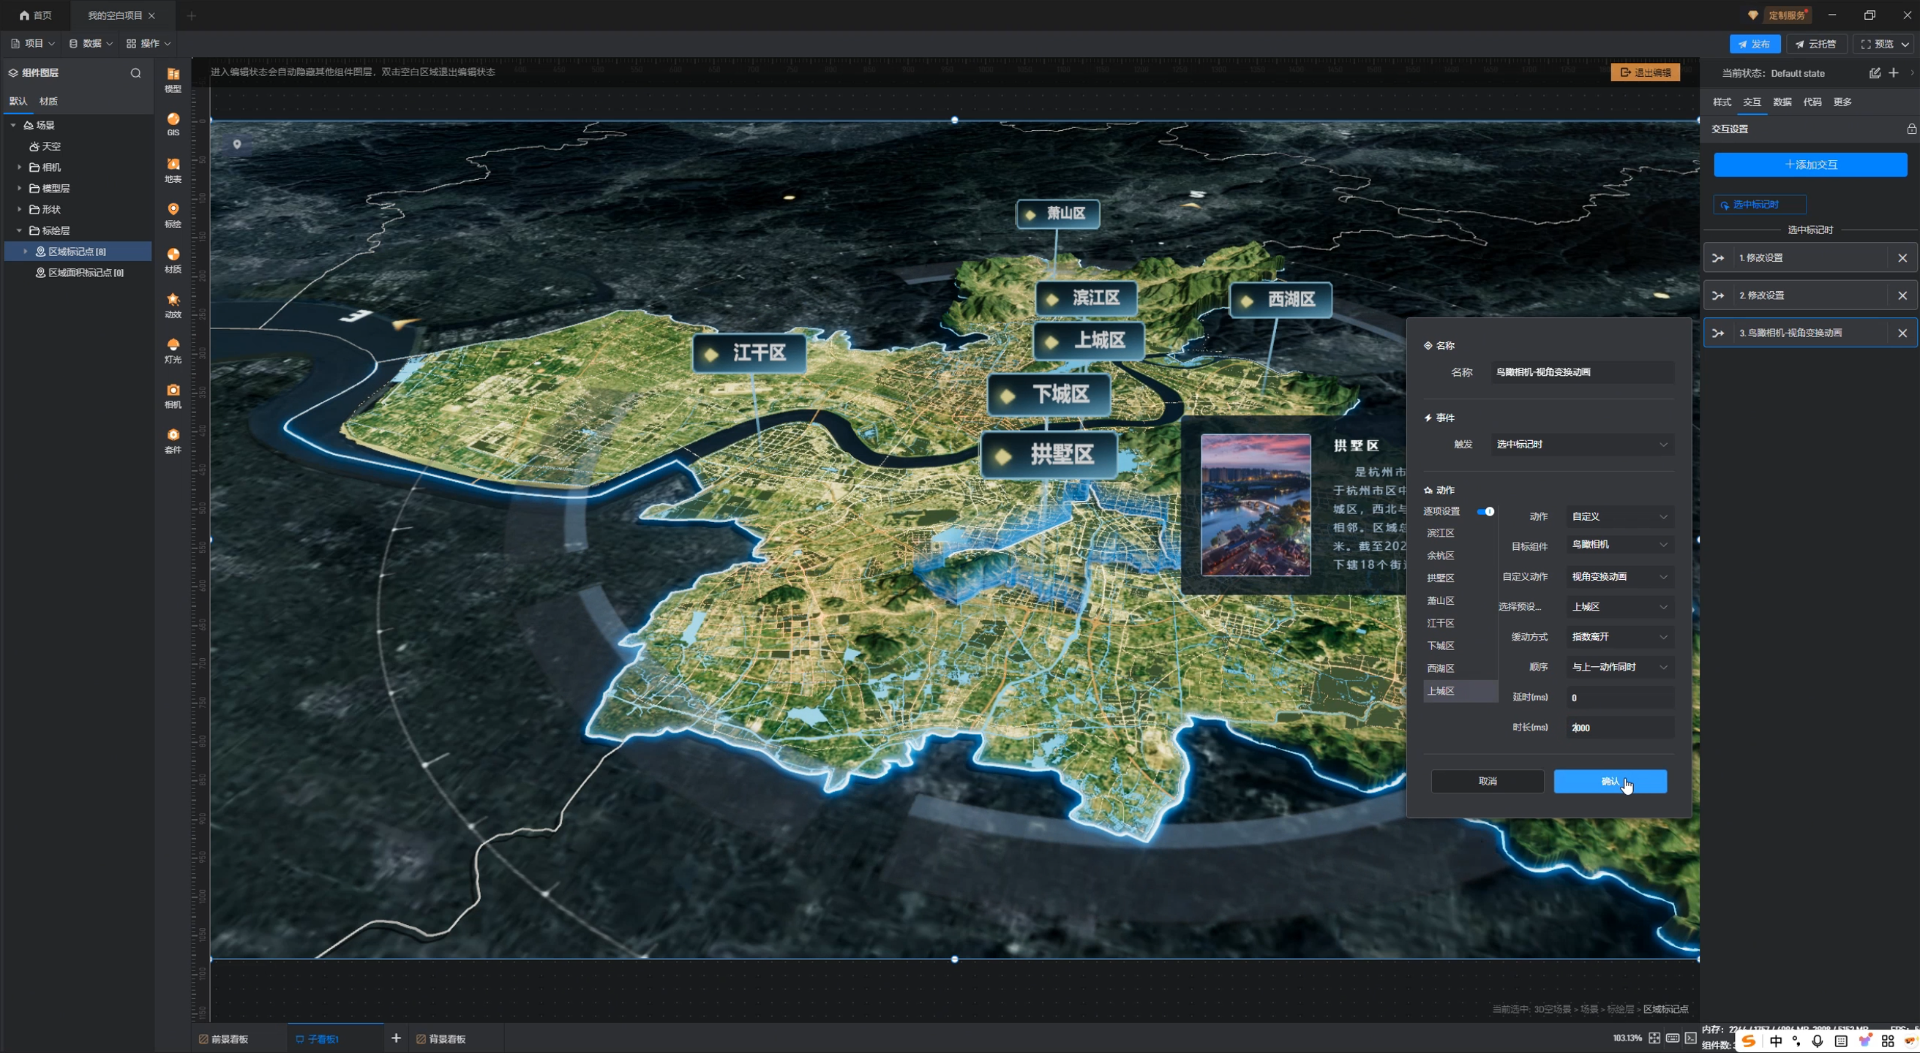
Task: Open the 触发 dropdown showing 选中标记时
Action: coord(1582,444)
